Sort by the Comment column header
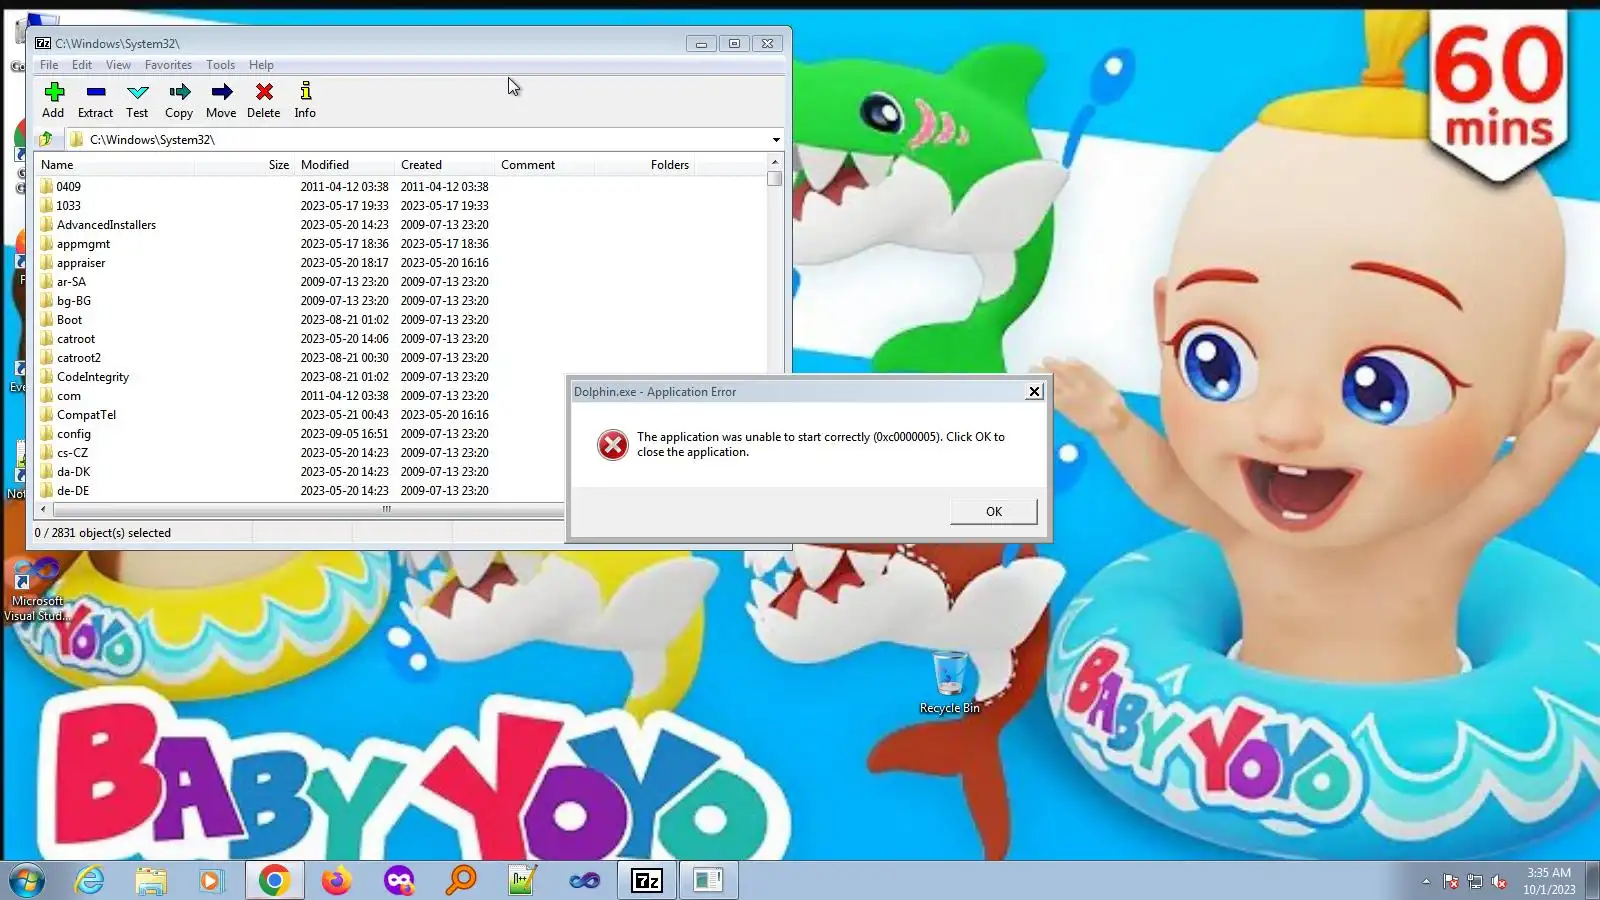Screen dimensions: 1600x900 (545, 165)
